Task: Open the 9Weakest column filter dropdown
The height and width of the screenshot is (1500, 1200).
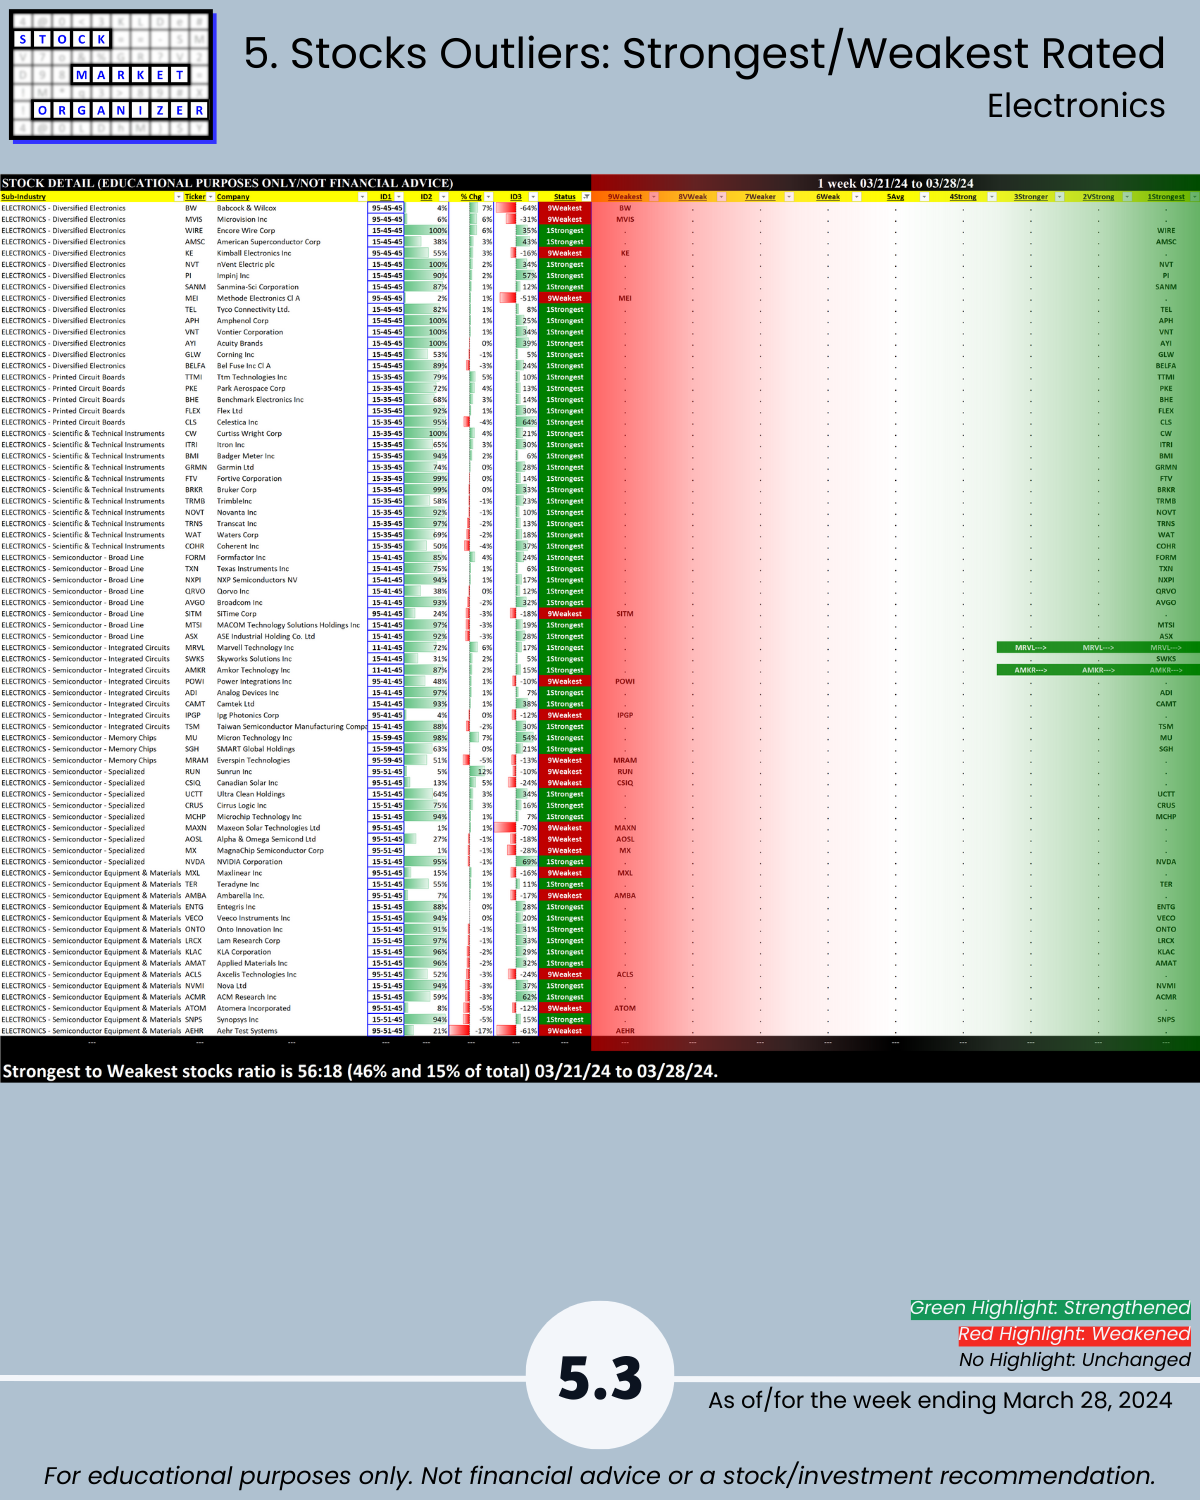Action: click(x=654, y=197)
